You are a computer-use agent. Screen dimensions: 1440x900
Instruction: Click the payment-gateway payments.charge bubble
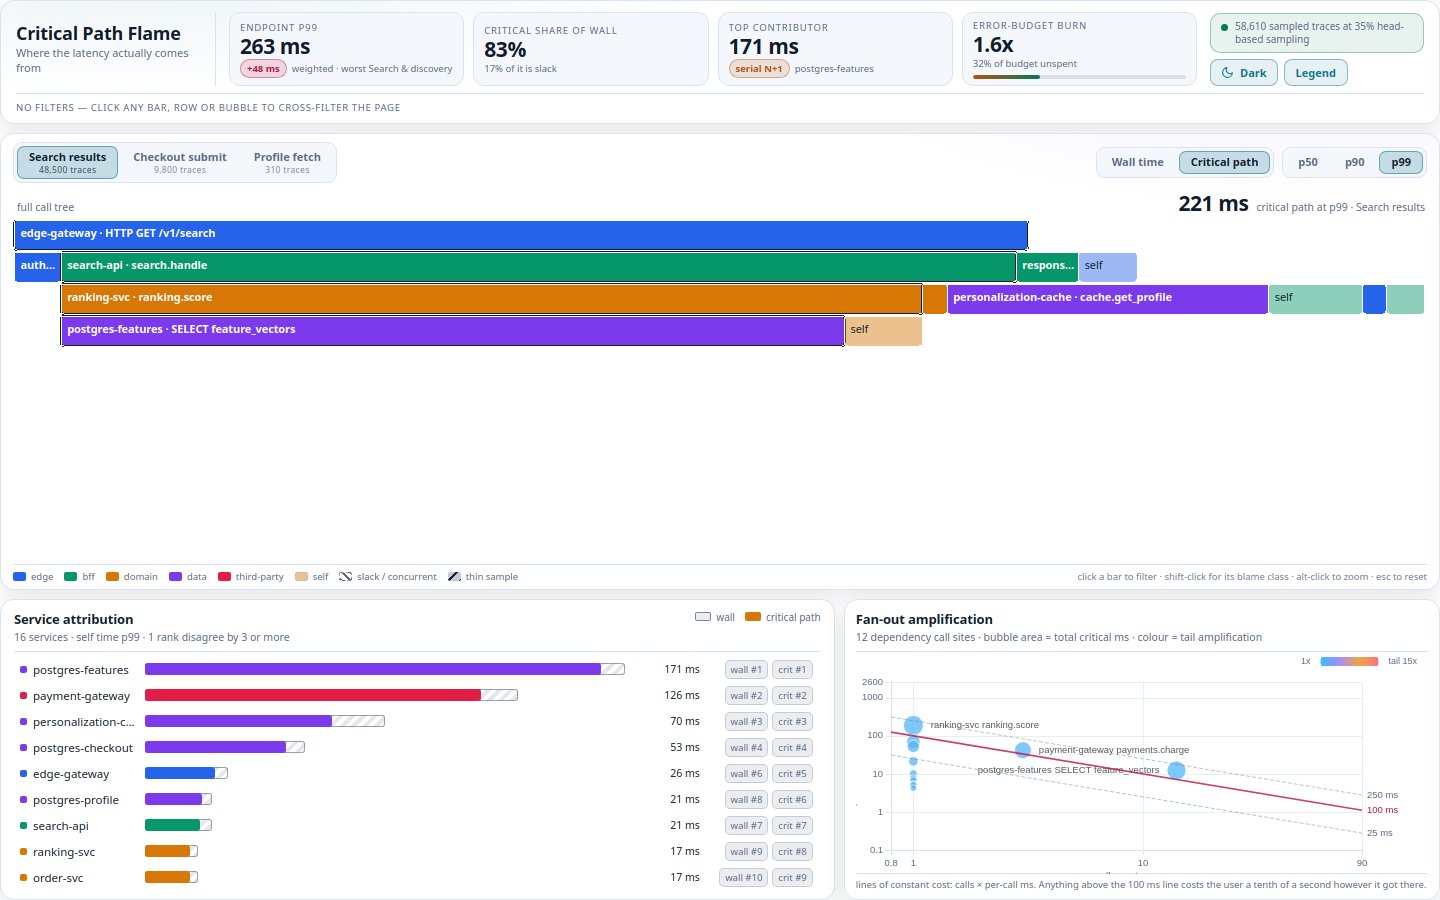(1022, 750)
